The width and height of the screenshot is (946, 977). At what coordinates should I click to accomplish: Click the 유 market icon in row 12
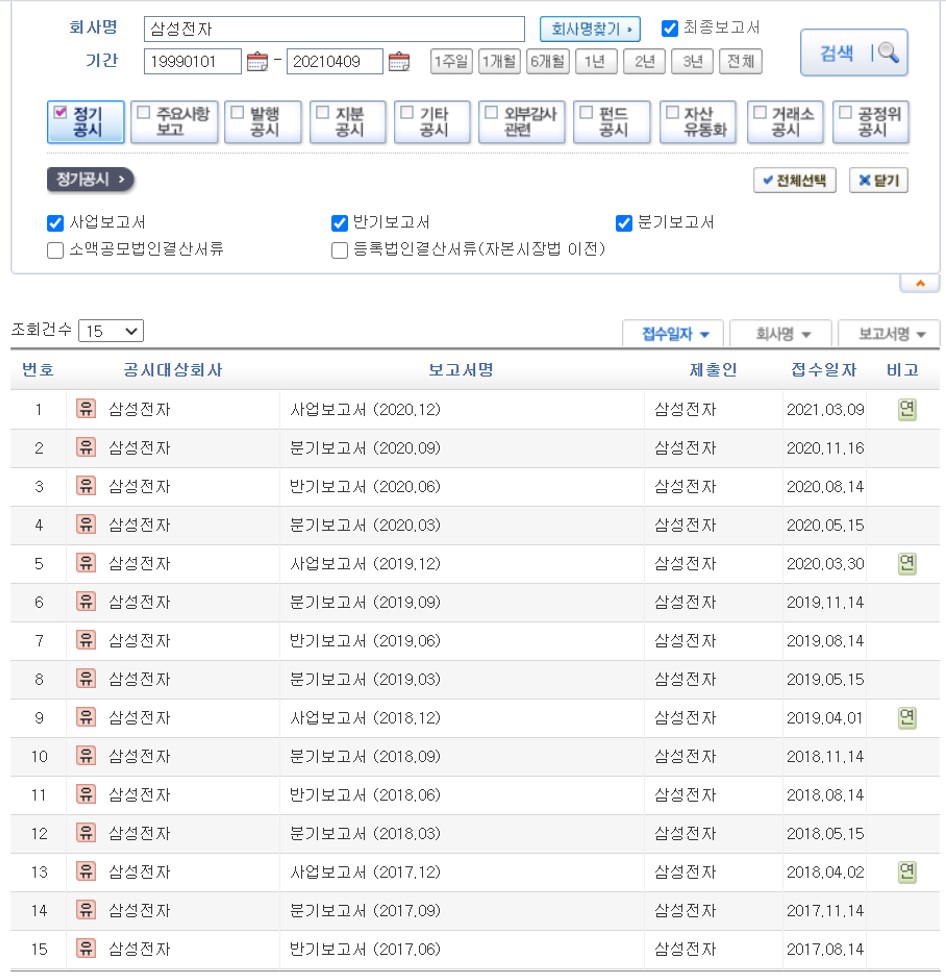tap(86, 834)
